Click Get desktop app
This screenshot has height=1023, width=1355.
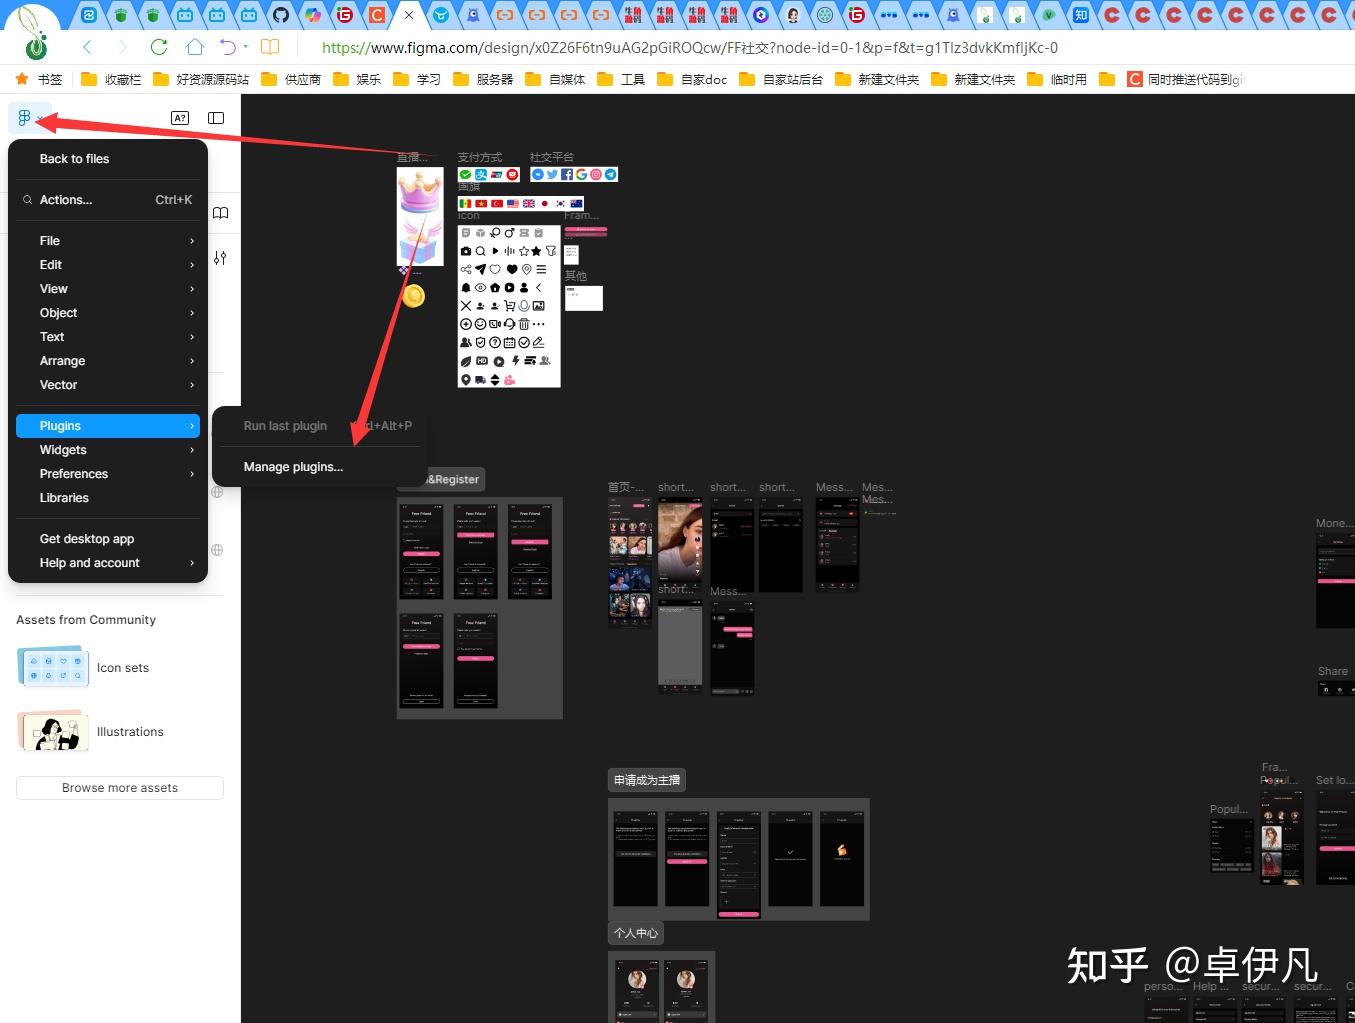pos(108,539)
